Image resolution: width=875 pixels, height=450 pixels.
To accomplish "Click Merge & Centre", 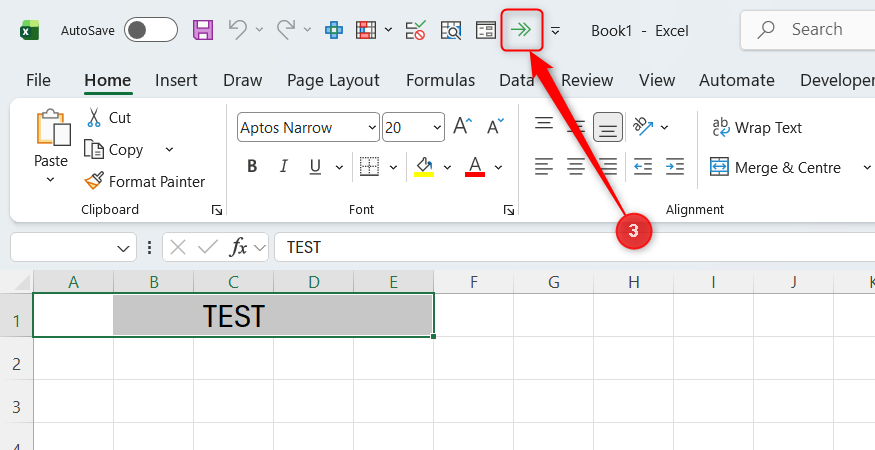I will [x=776, y=167].
